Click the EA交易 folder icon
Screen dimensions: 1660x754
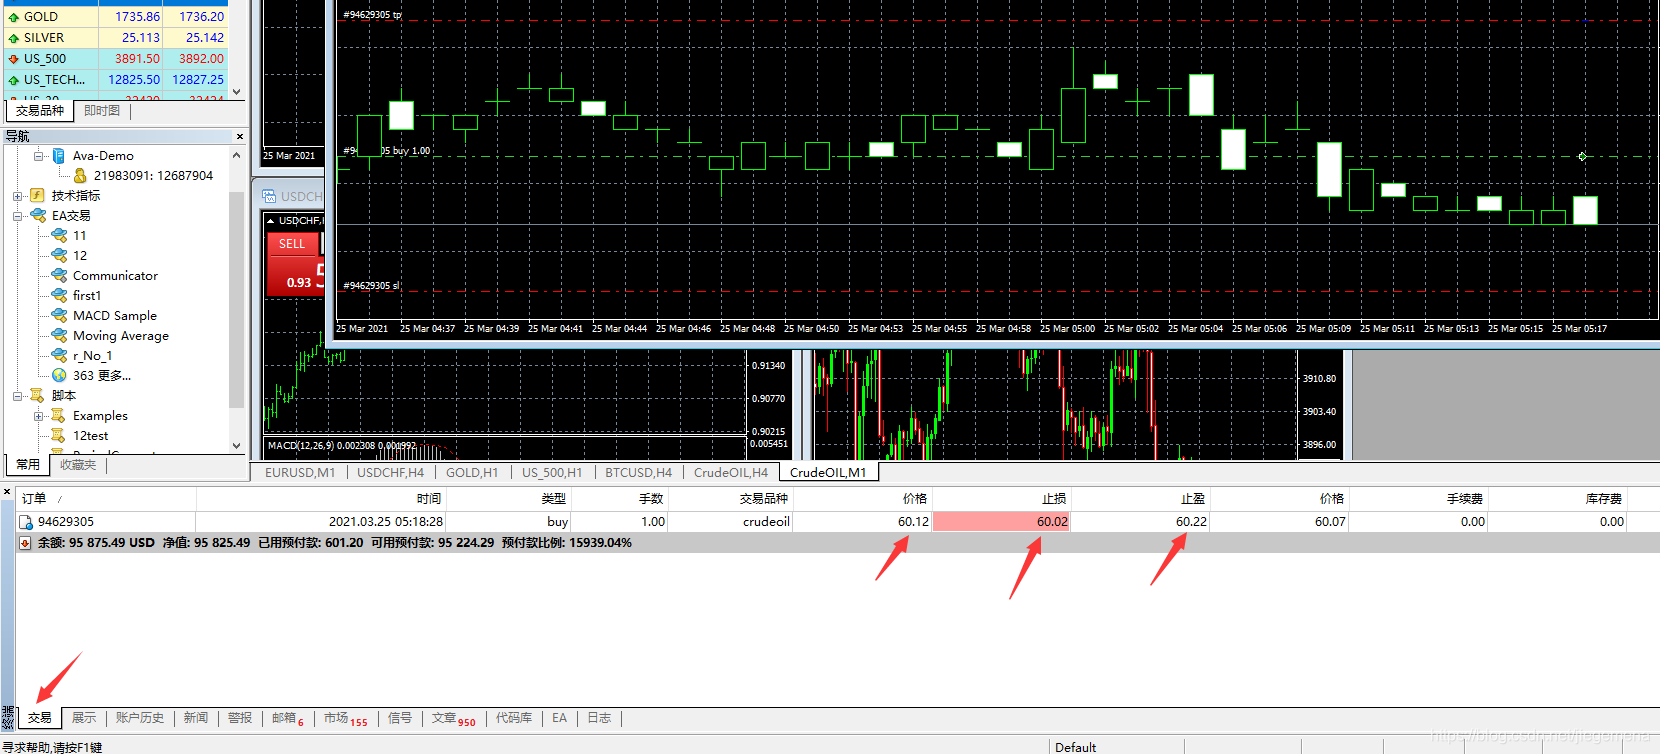(38, 216)
